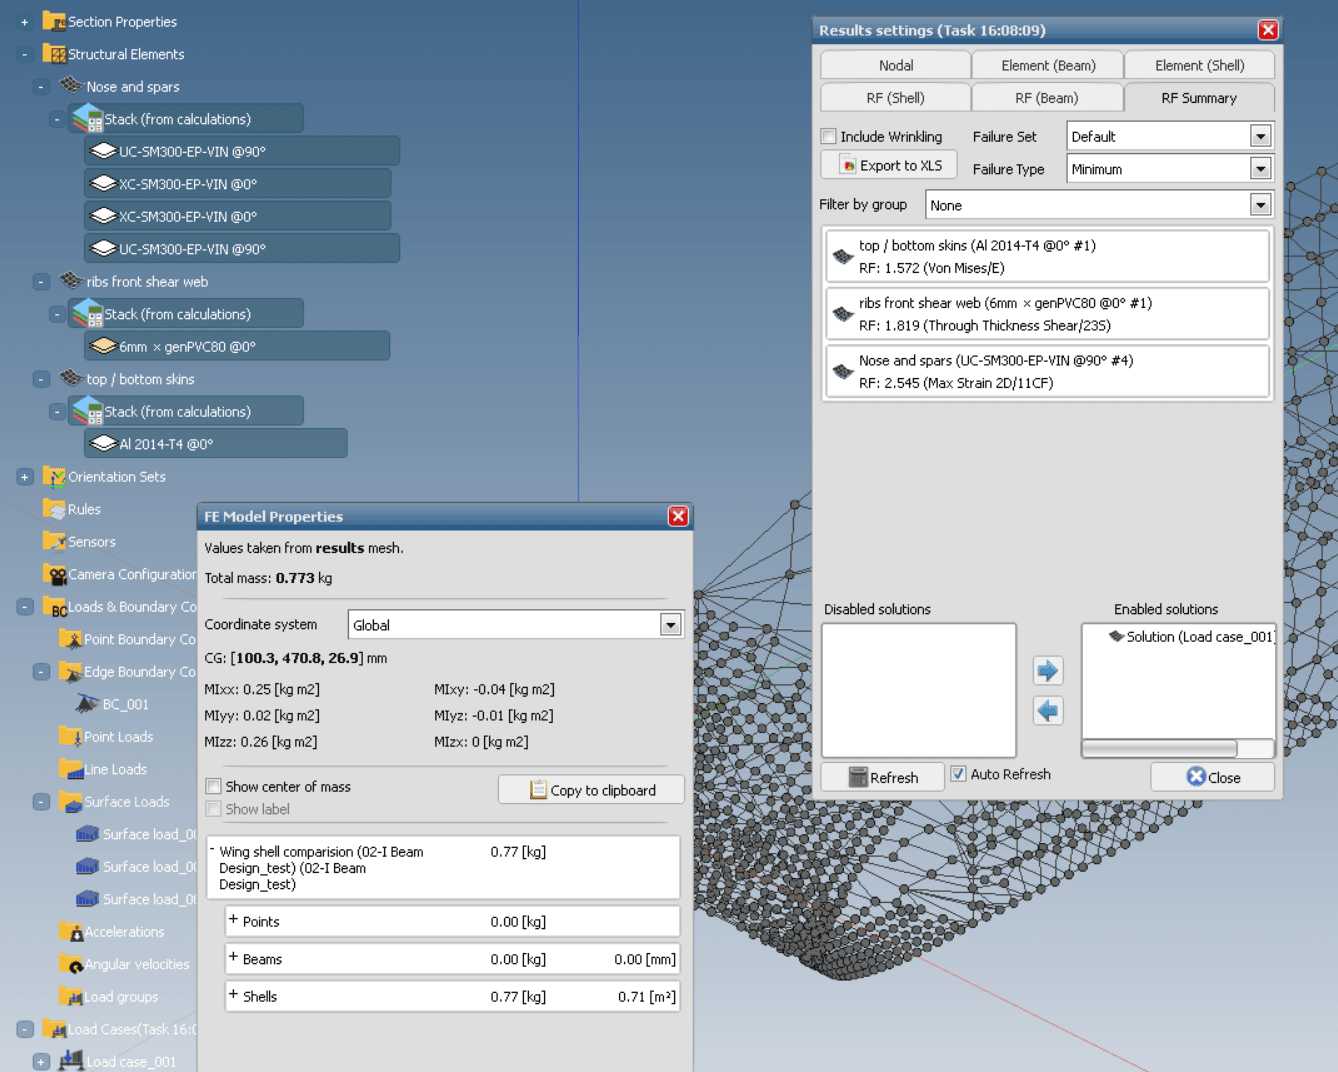Toggle Auto Refresh checkbox

(958, 774)
